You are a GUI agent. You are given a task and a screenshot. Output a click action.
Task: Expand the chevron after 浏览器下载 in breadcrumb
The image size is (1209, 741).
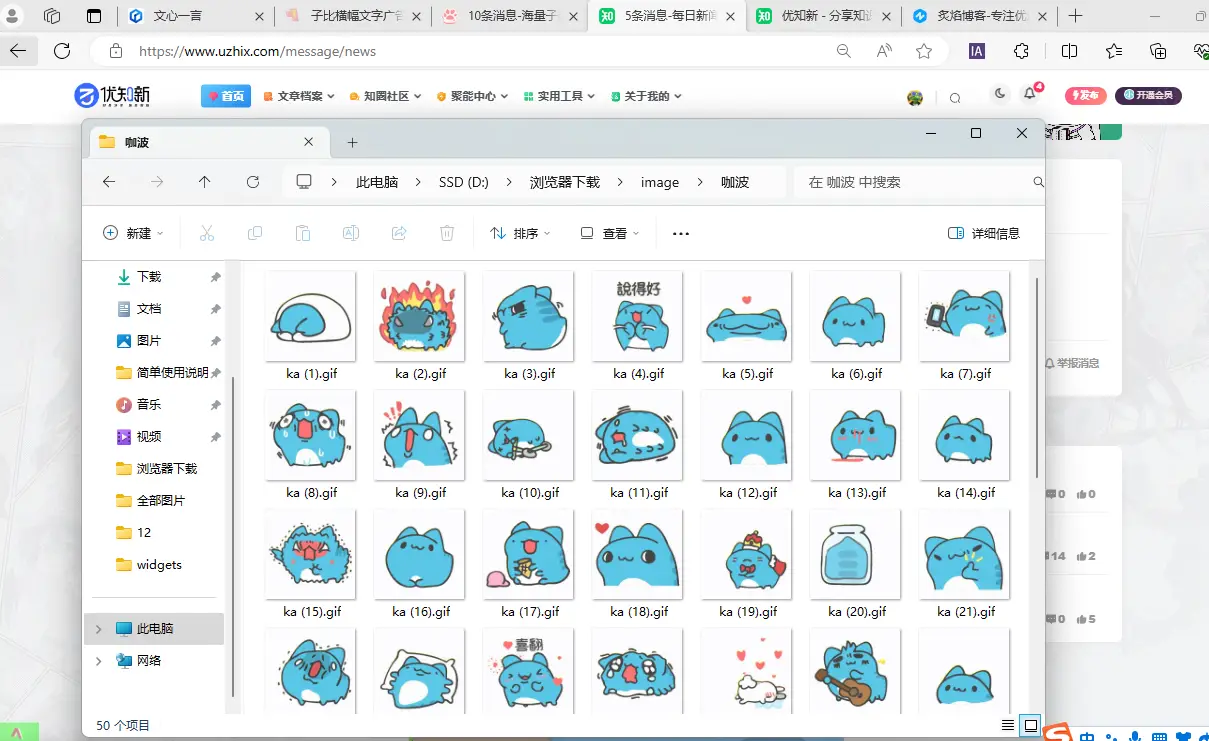(620, 182)
